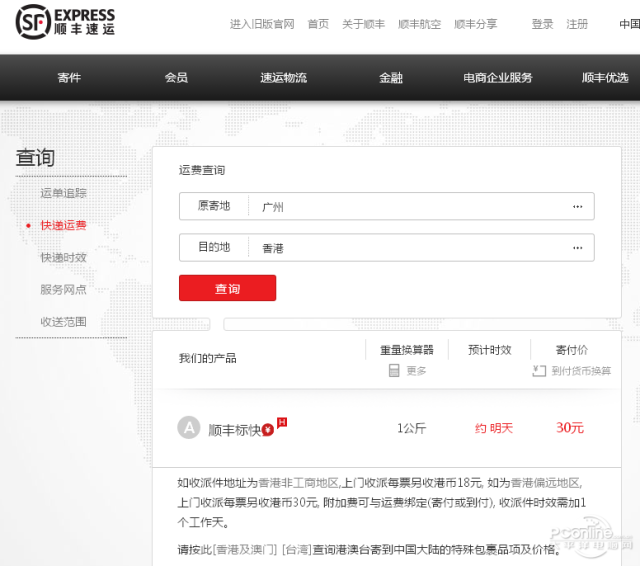The width and height of the screenshot is (640, 566).
Task: Select the 原寄地 field showing 广州
Action: coord(387,206)
